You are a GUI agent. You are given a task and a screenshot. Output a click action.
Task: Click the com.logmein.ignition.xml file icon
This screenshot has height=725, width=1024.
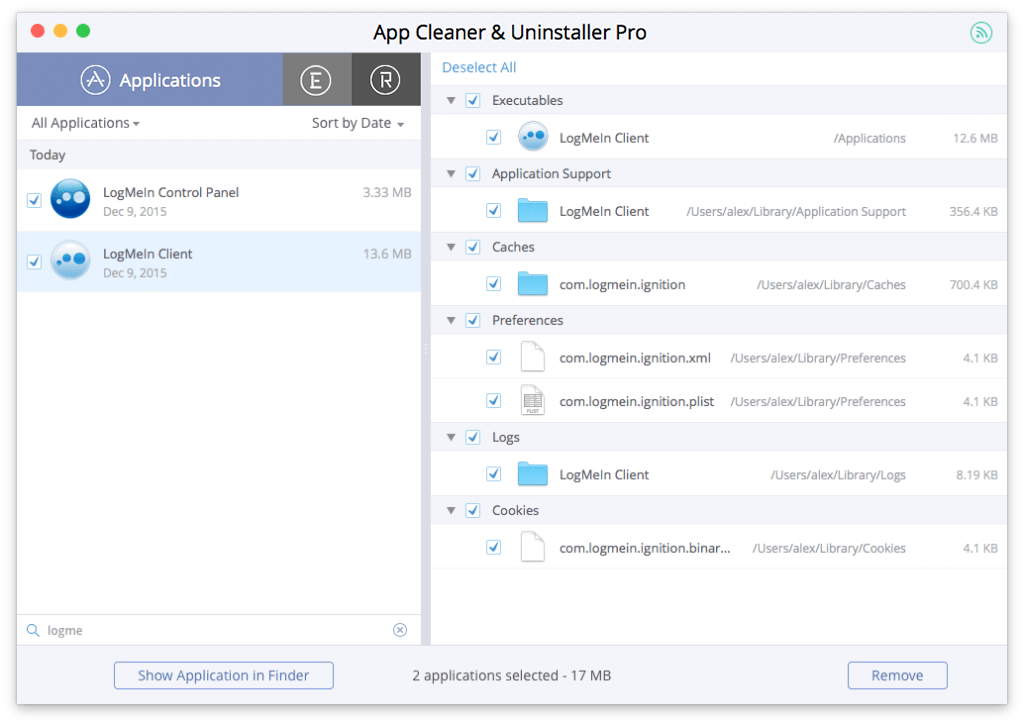click(533, 357)
